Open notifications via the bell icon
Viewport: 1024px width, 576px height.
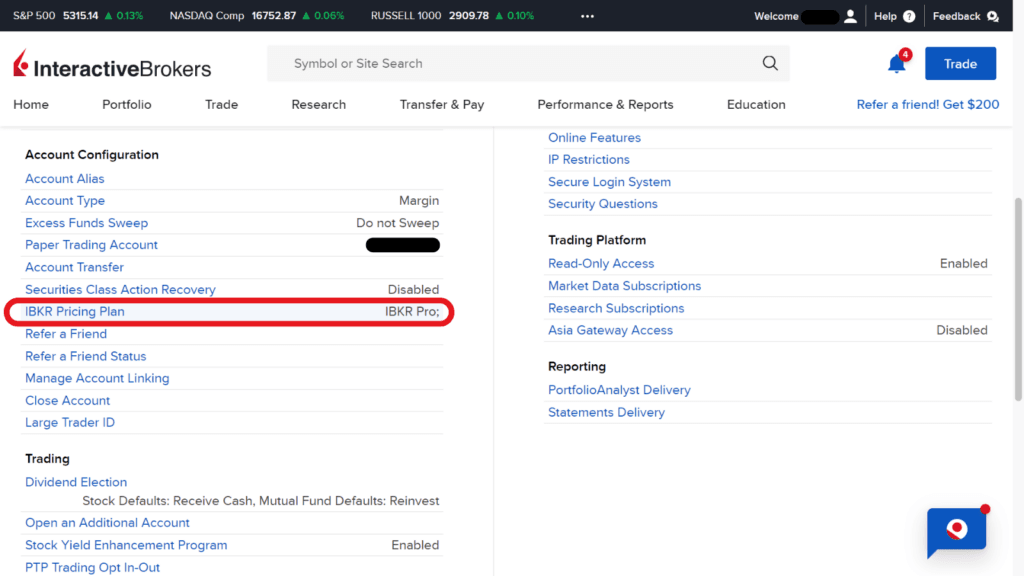pyautogui.click(x=896, y=63)
